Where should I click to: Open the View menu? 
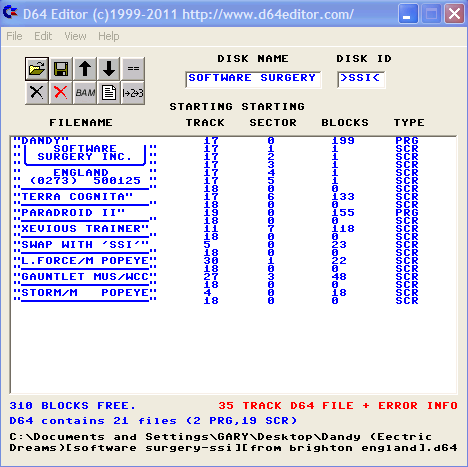pos(75,36)
